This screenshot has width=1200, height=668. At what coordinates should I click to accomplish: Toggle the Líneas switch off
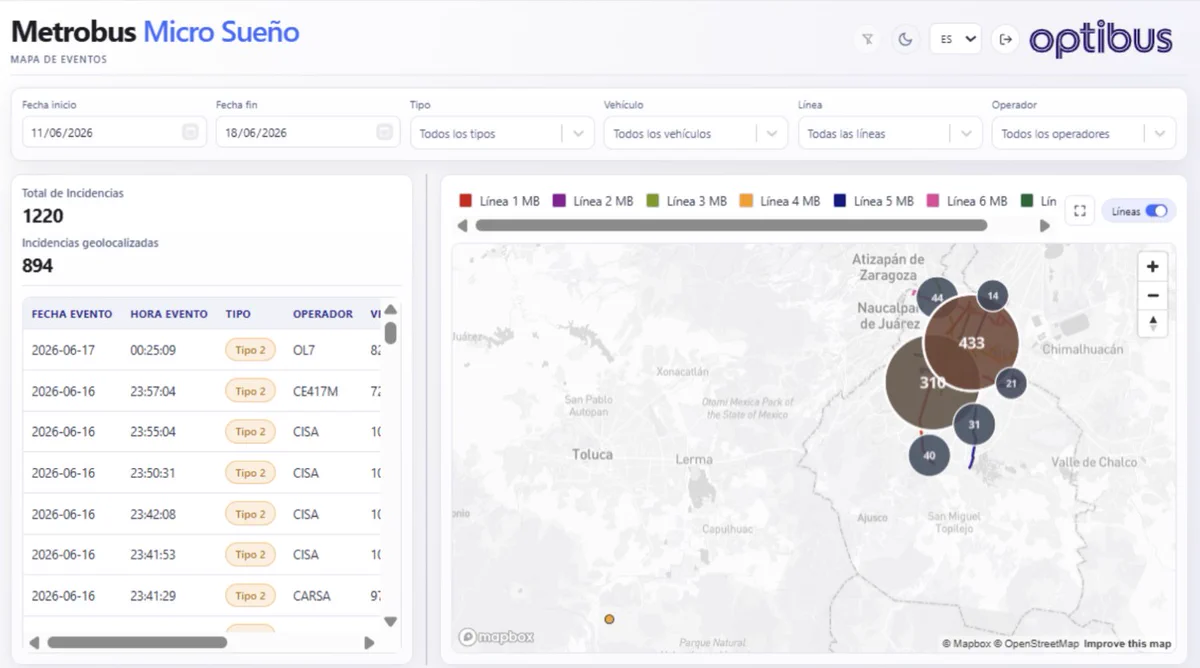point(1155,211)
